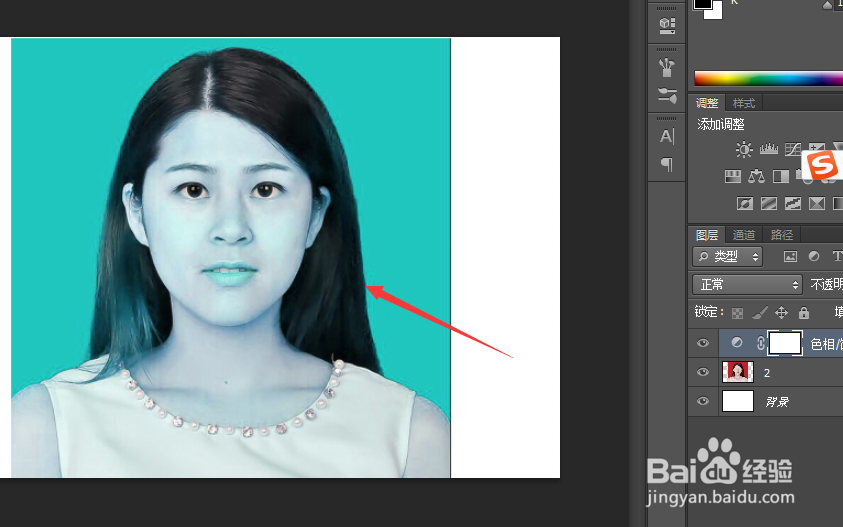Hide the 背景 layer
The width and height of the screenshot is (843, 527).
[x=703, y=401]
